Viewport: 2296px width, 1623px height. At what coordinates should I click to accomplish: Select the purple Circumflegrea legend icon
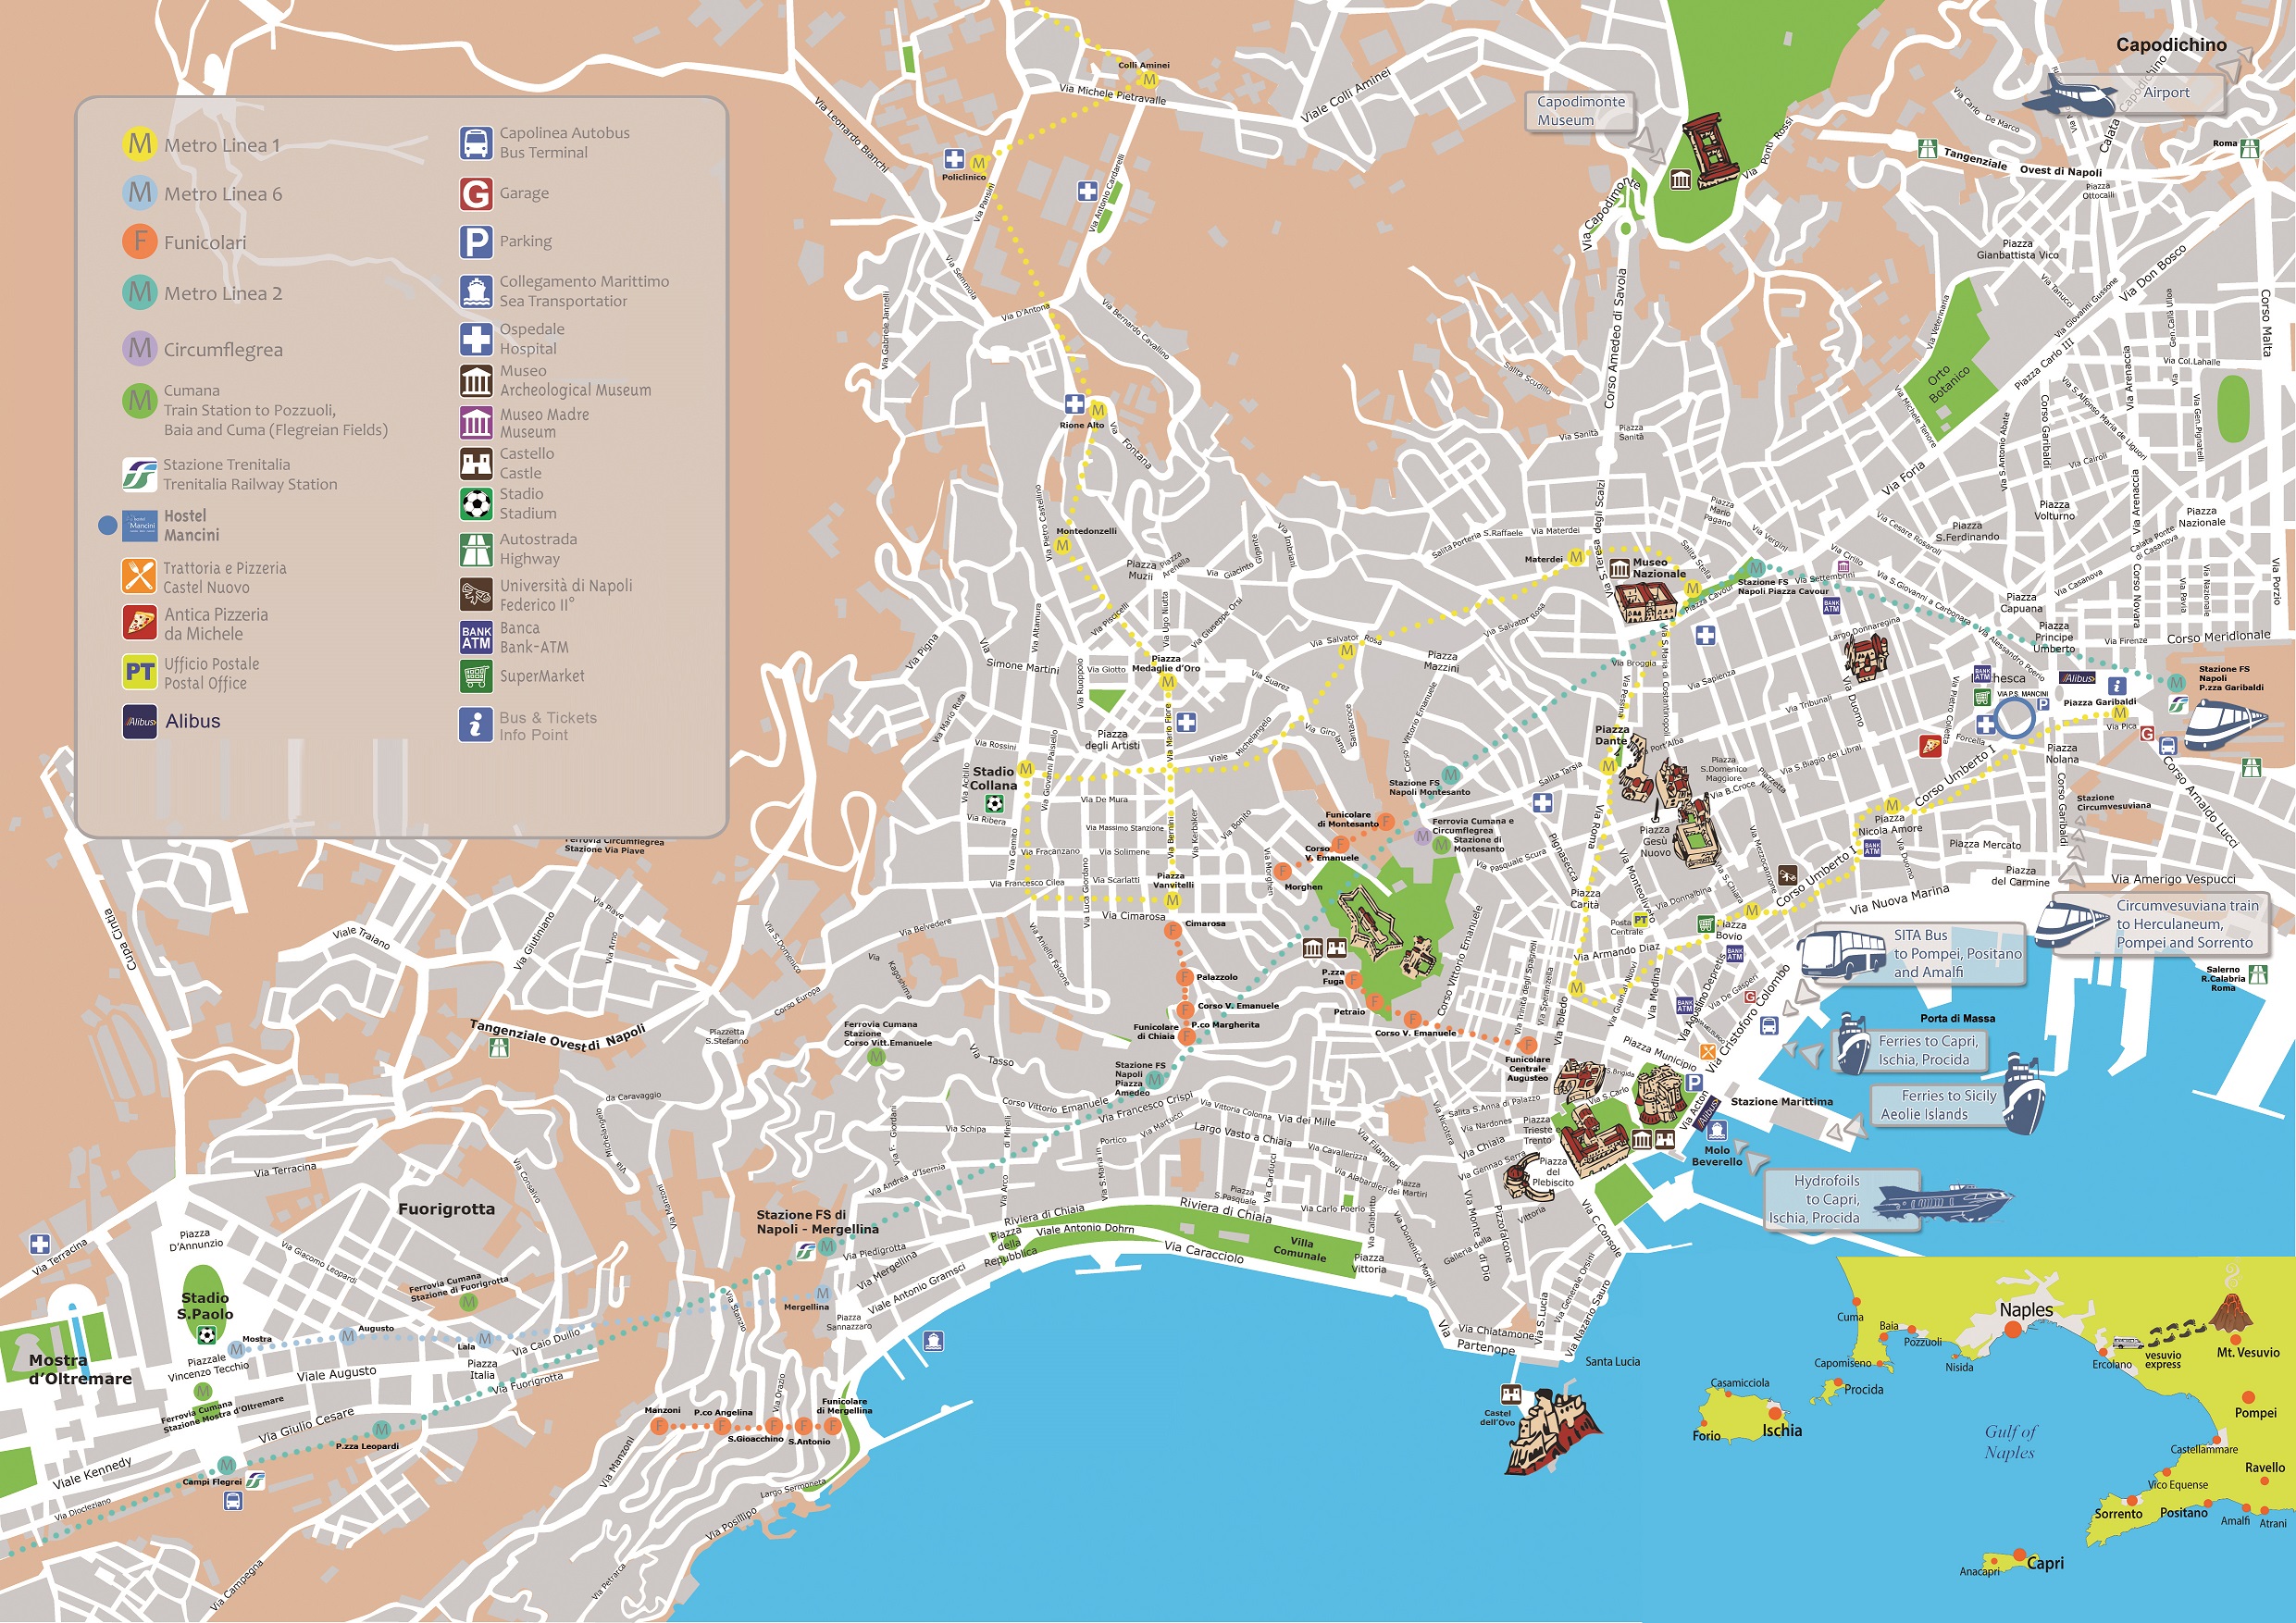[139, 348]
